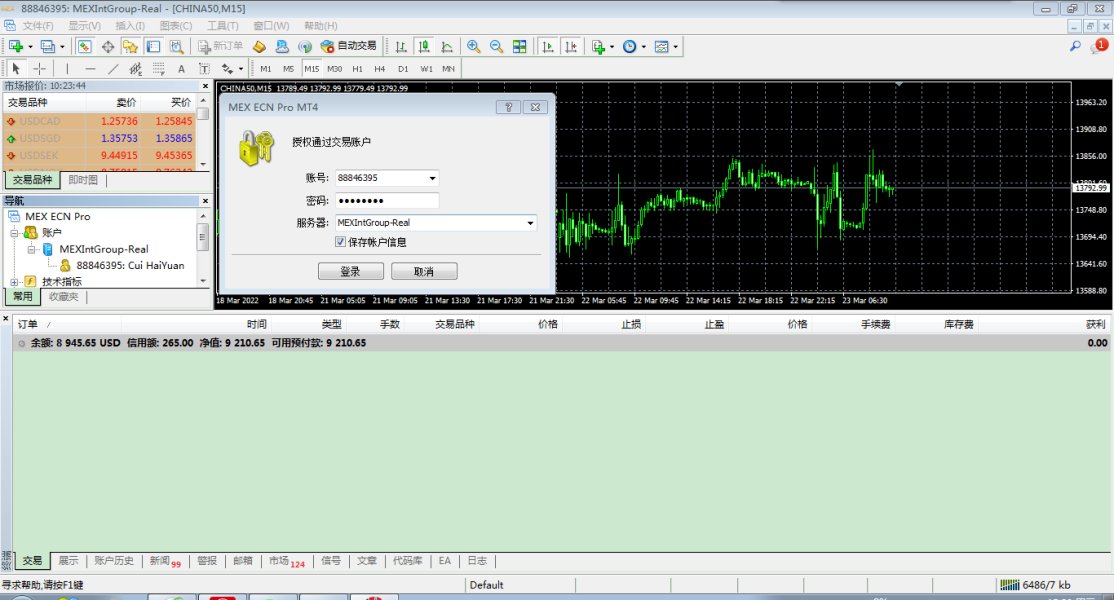Click the tile windows grid icon
Image resolution: width=1114 pixels, height=600 pixels.
tap(520, 46)
